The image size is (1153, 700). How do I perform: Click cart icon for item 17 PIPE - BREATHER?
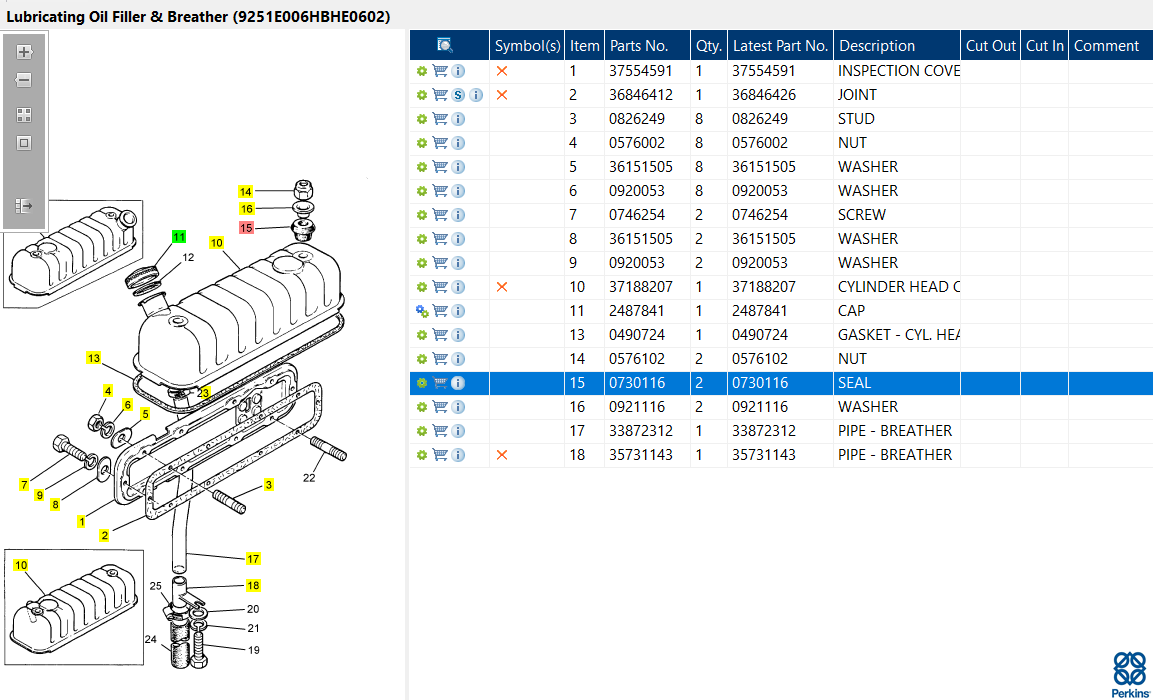[440, 431]
